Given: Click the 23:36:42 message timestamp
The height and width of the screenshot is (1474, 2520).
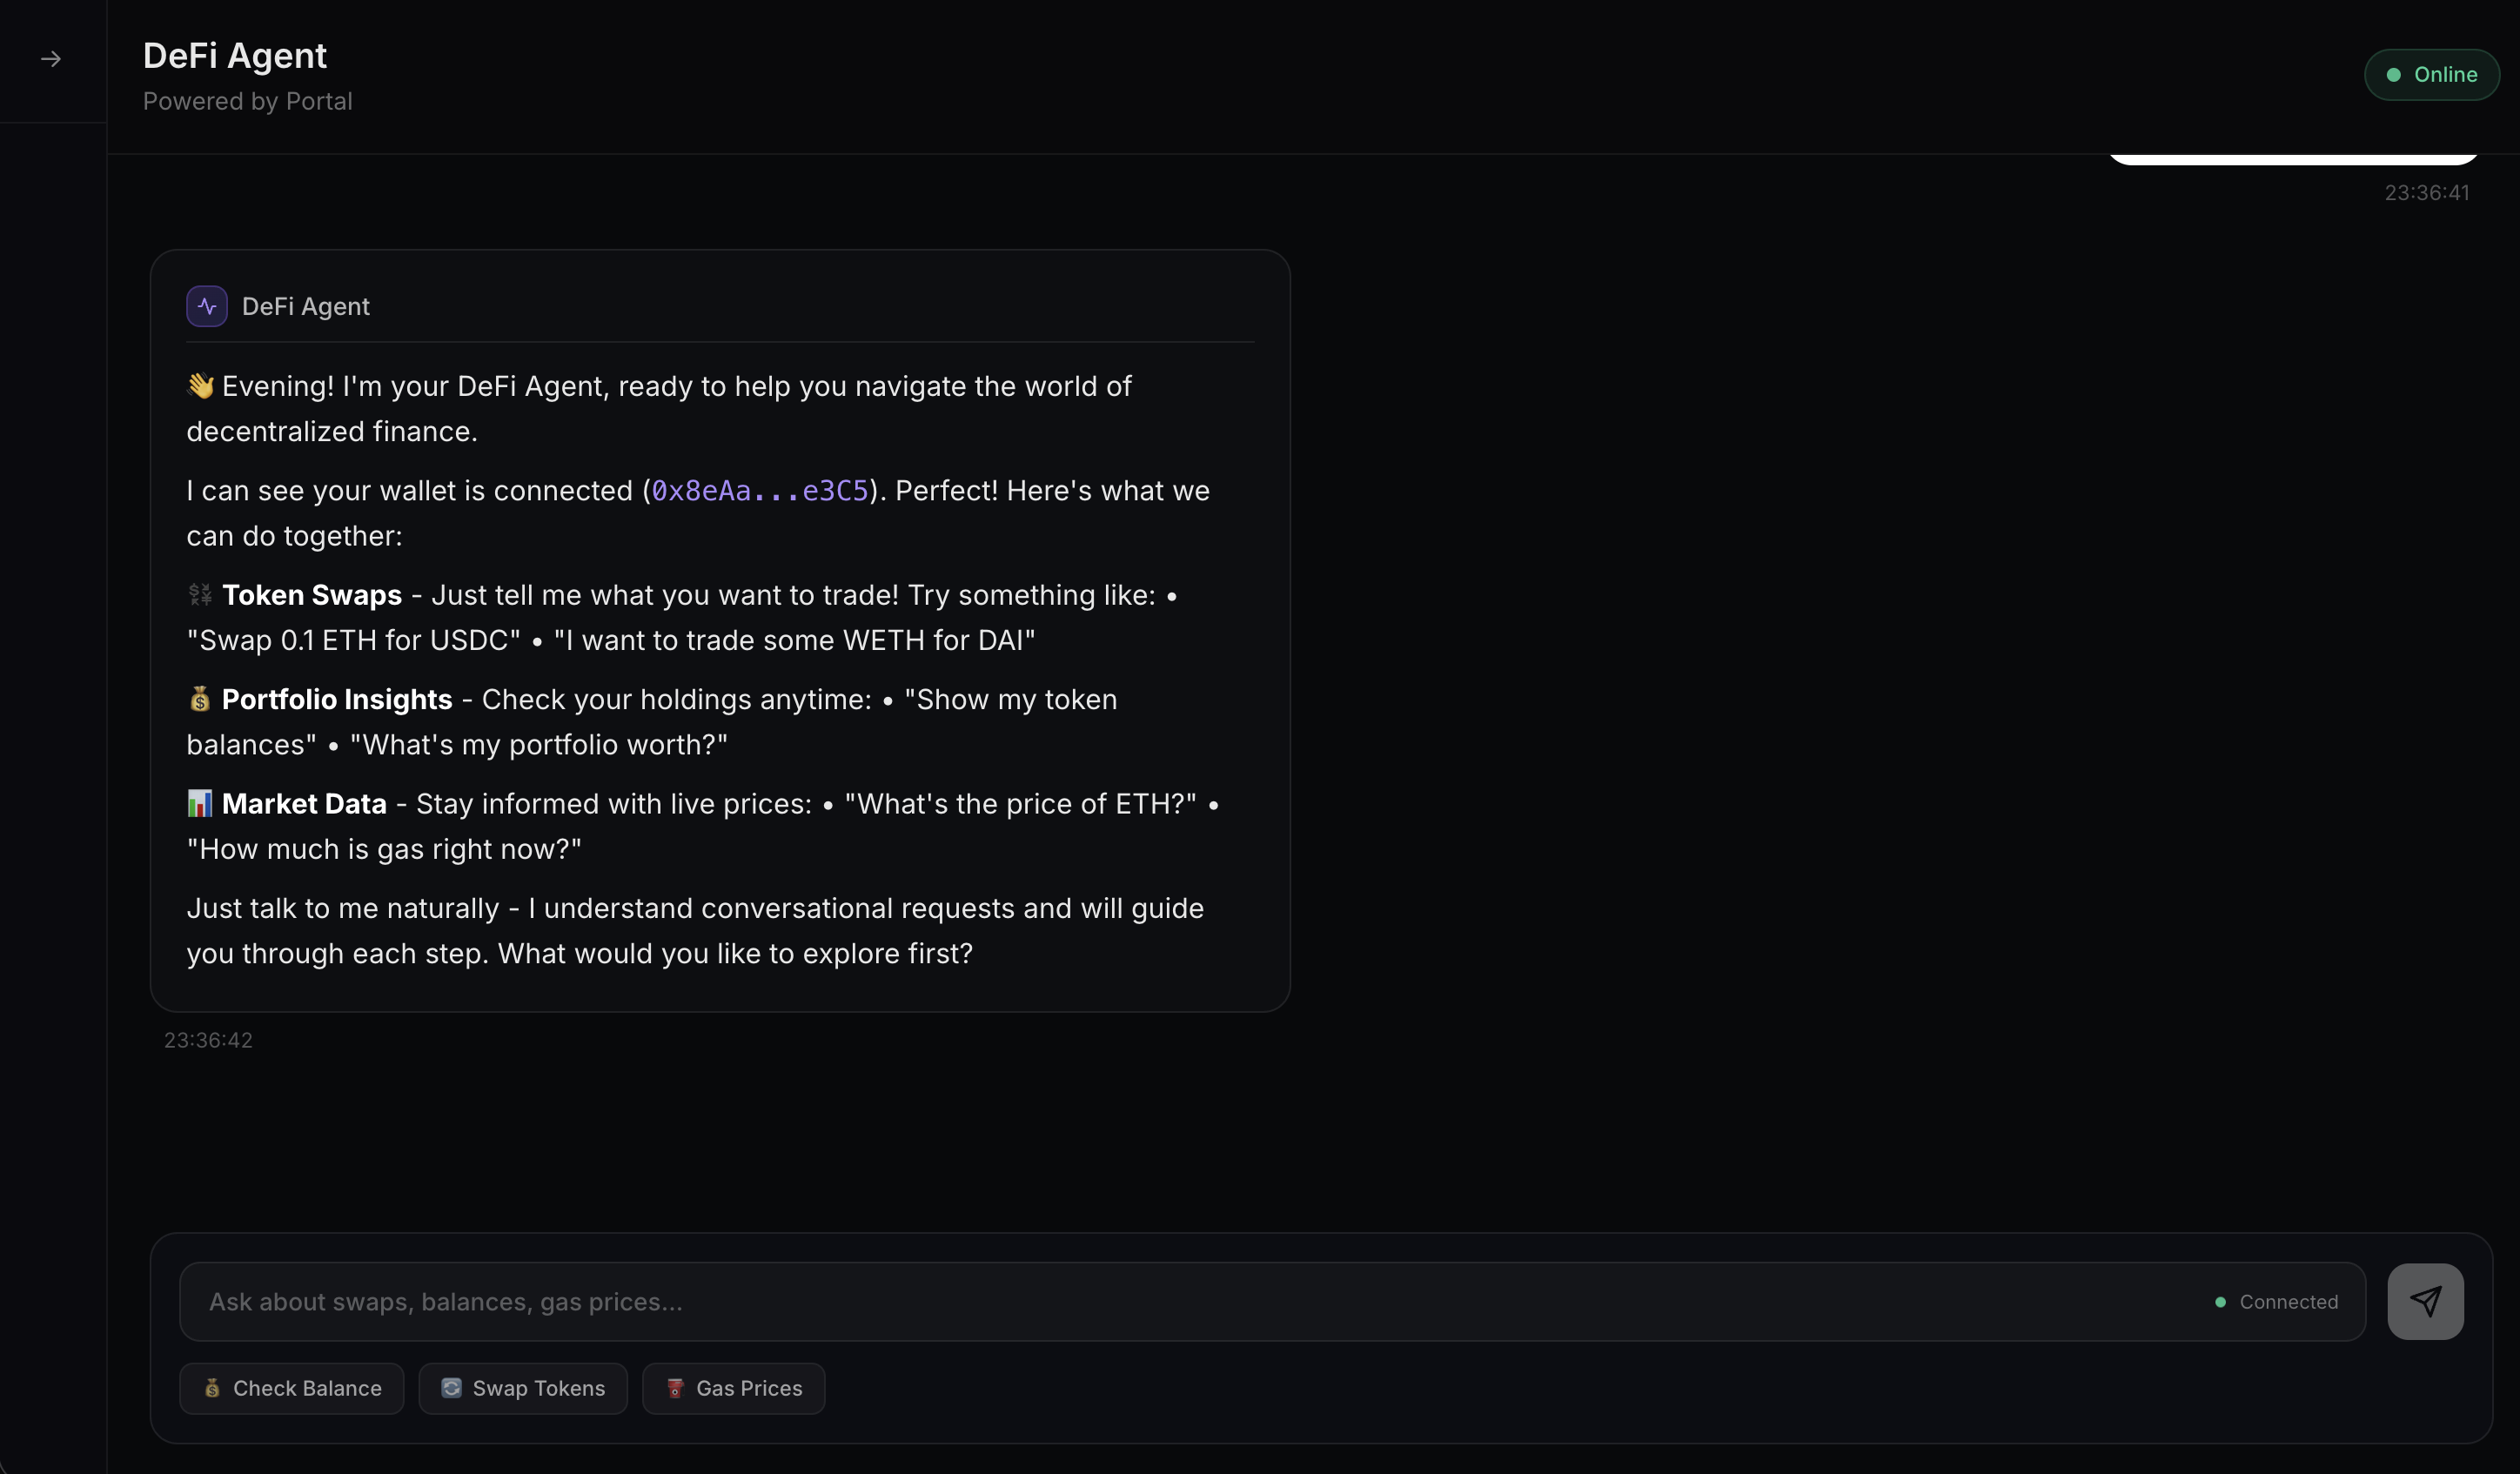Looking at the screenshot, I should (208, 1040).
